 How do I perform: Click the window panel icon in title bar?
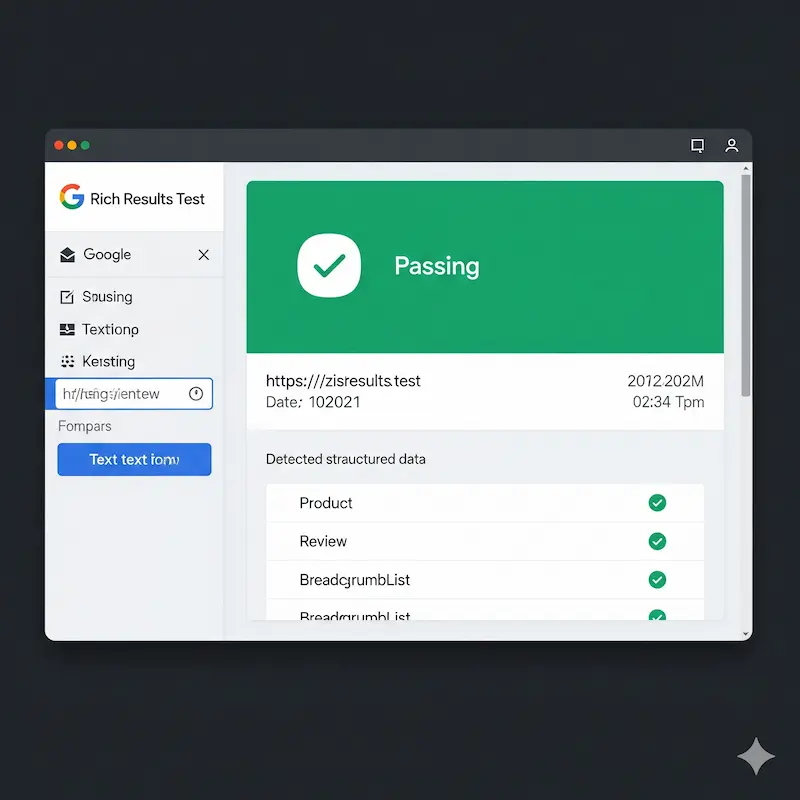[x=698, y=145]
